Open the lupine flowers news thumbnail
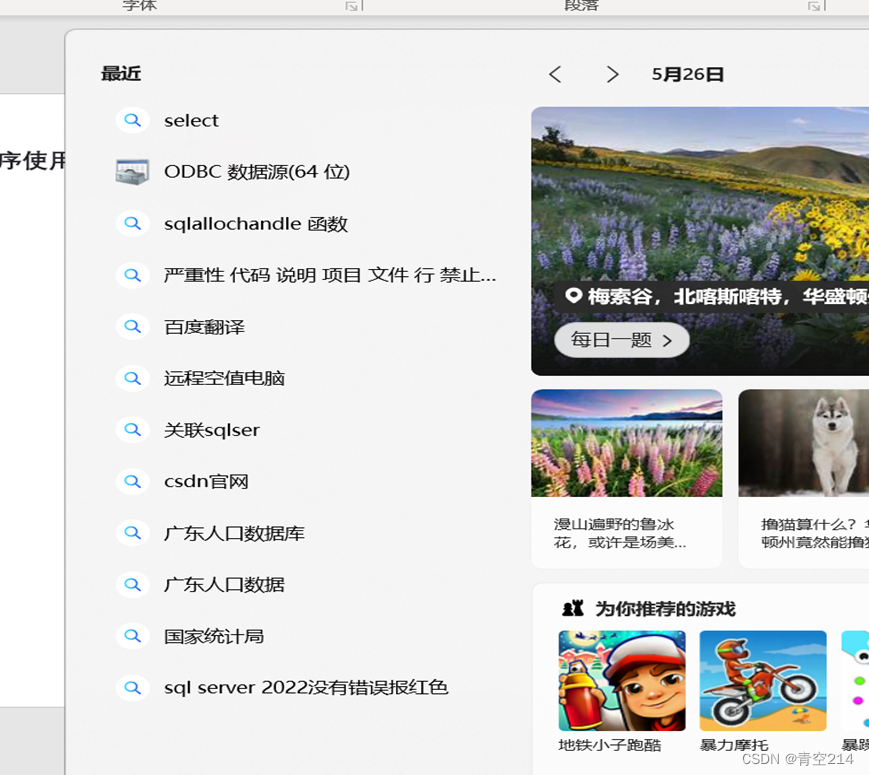The image size is (869, 775). (627, 443)
